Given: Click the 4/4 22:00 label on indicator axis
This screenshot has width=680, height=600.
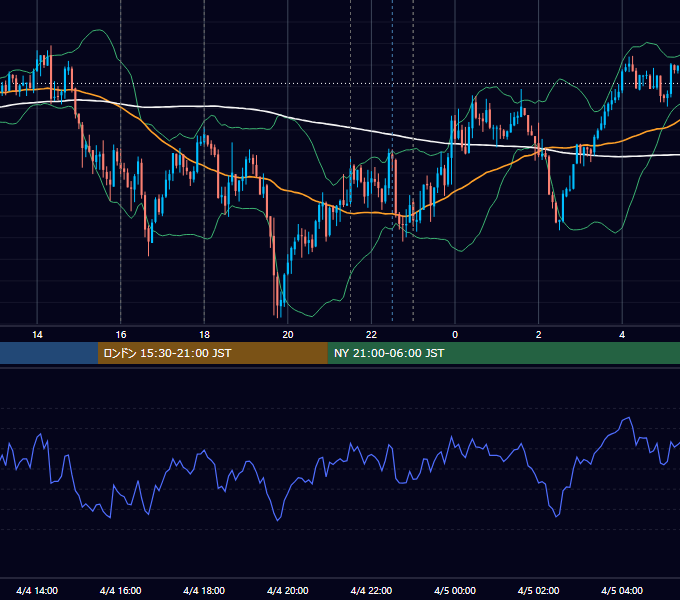Looking at the screenshot, I should pyautogui.click(x=371, y=590).
